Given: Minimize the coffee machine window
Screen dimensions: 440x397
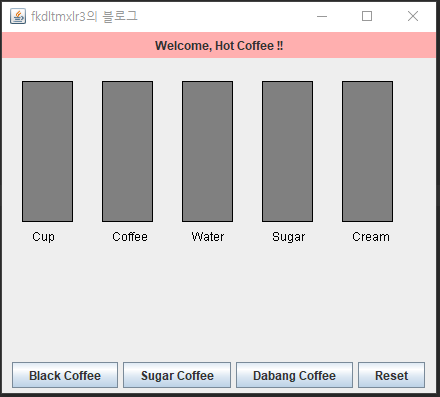Looking at the screenshot, I should tap(322, 16).
